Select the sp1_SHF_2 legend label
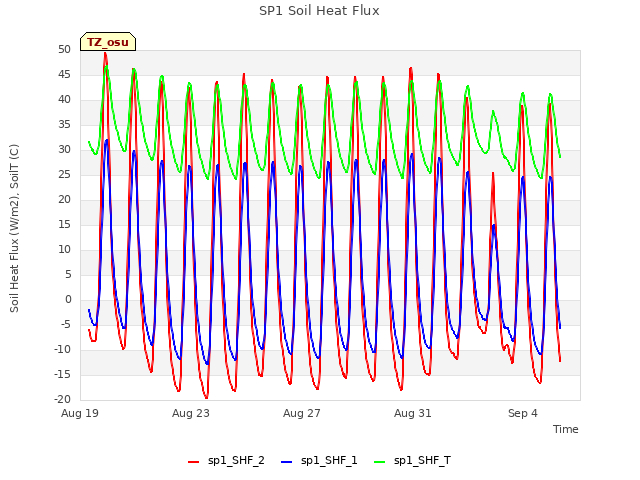The height and width of the screenshot is (480, 640). 236,460
